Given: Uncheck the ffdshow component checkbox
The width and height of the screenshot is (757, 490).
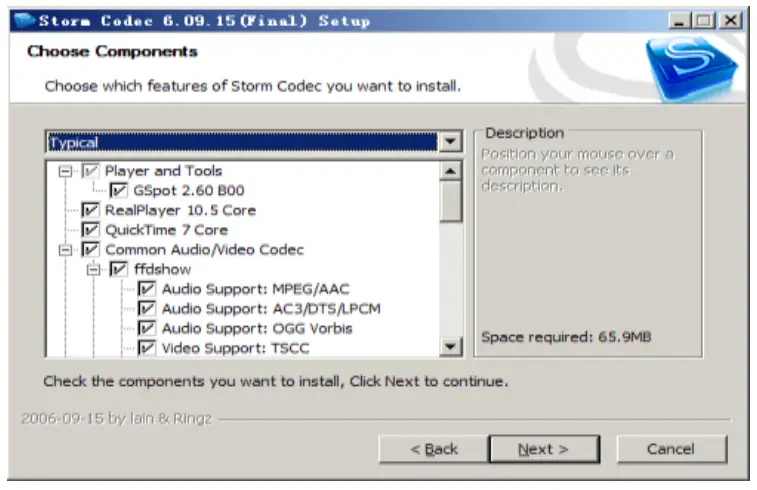Looking at the screenshot, I should coord(119,269).
